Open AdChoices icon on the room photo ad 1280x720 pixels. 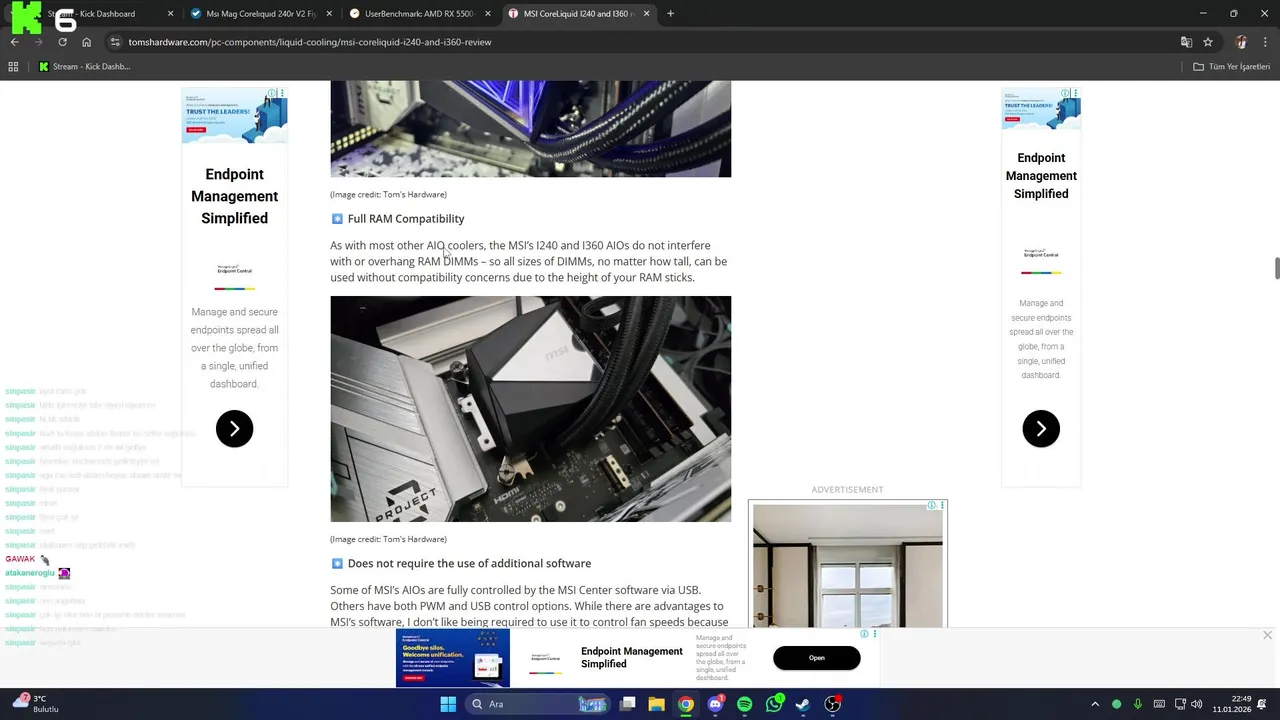931,505
